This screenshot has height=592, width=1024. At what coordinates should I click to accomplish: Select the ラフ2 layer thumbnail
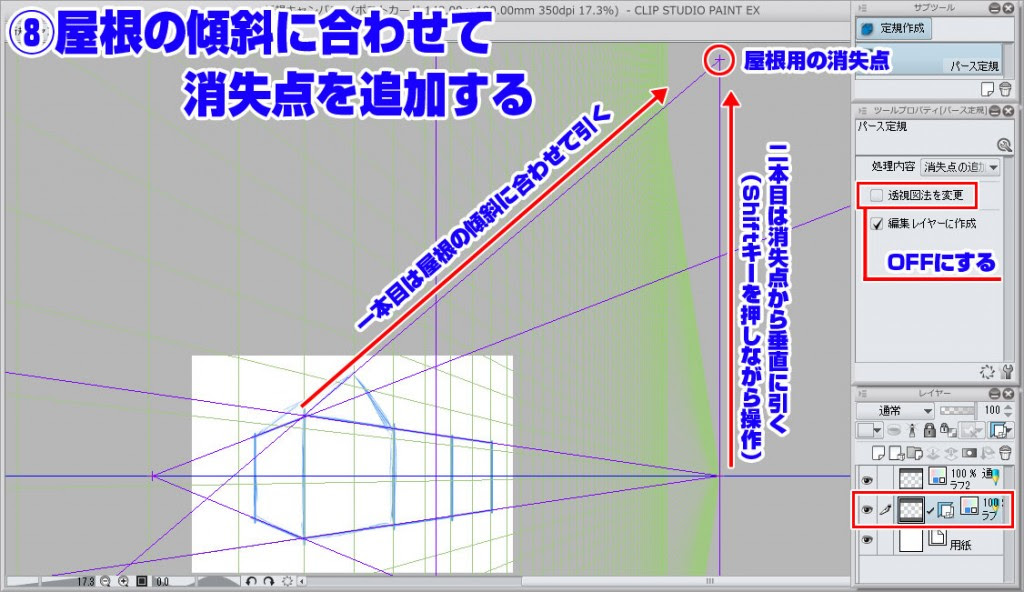click(911, 479)
